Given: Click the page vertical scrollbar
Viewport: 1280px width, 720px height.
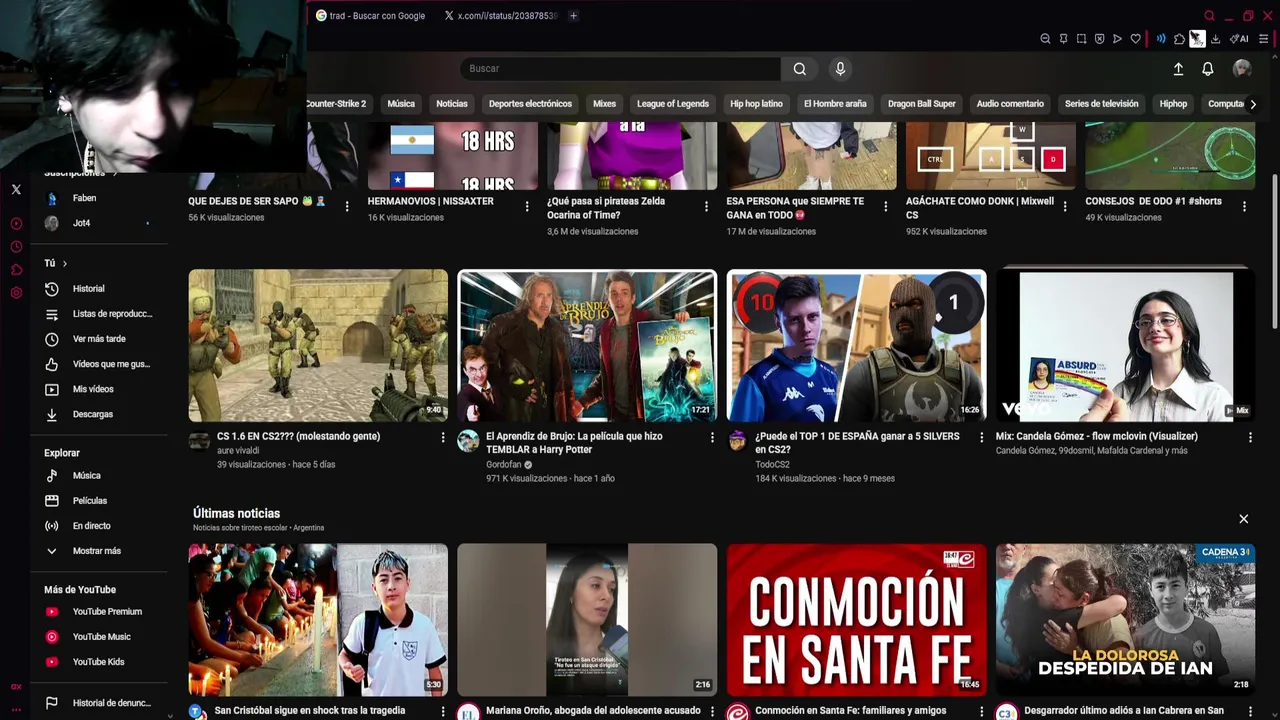Looking at the screenshot, I should (x=1274, y=250).
